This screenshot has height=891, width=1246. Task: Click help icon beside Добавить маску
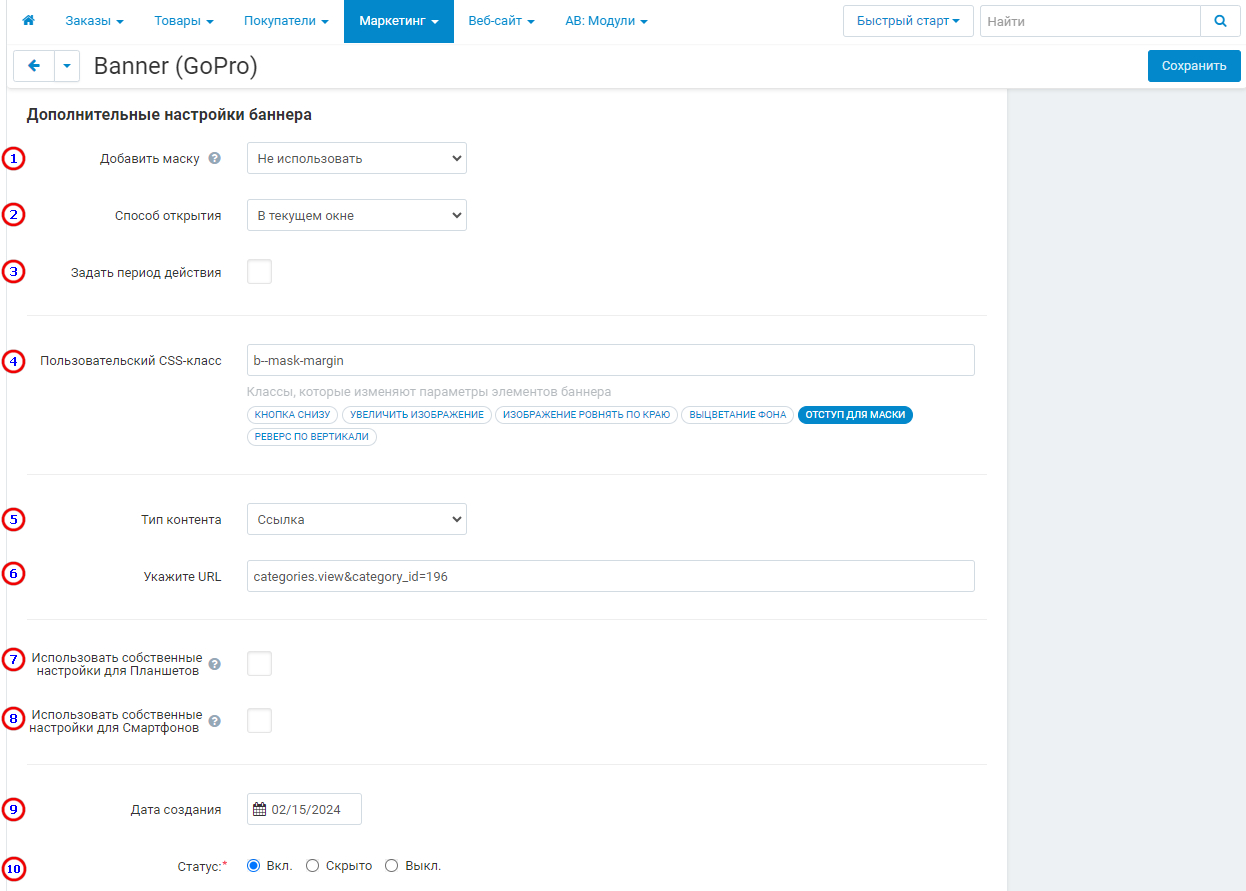click(215, 158)
